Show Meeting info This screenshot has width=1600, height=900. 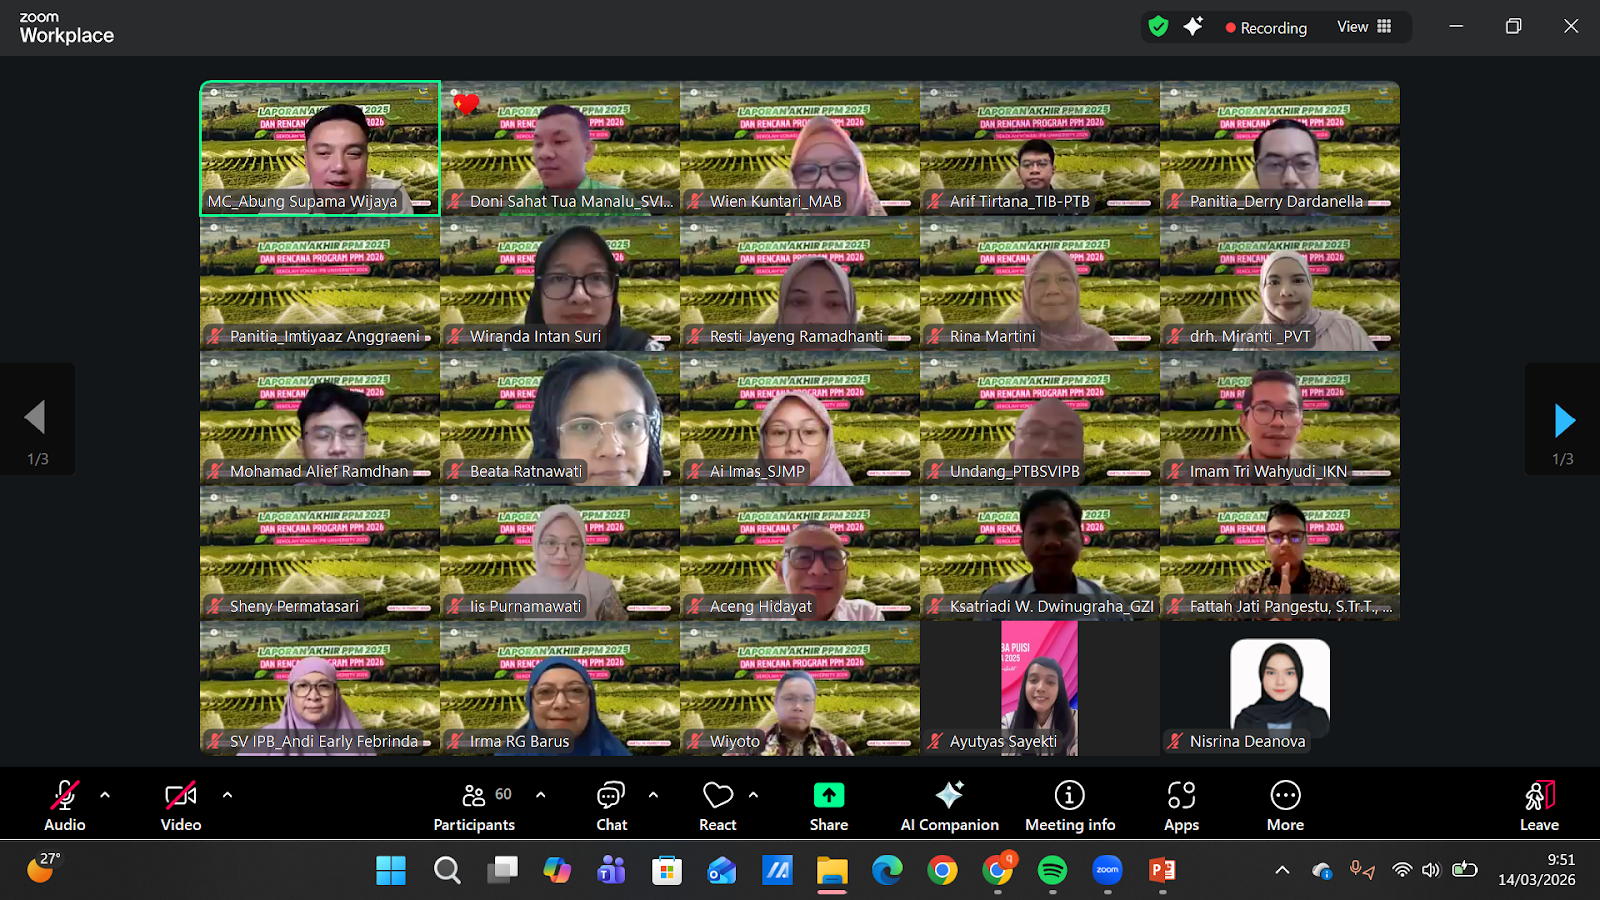pos(1069,806)
